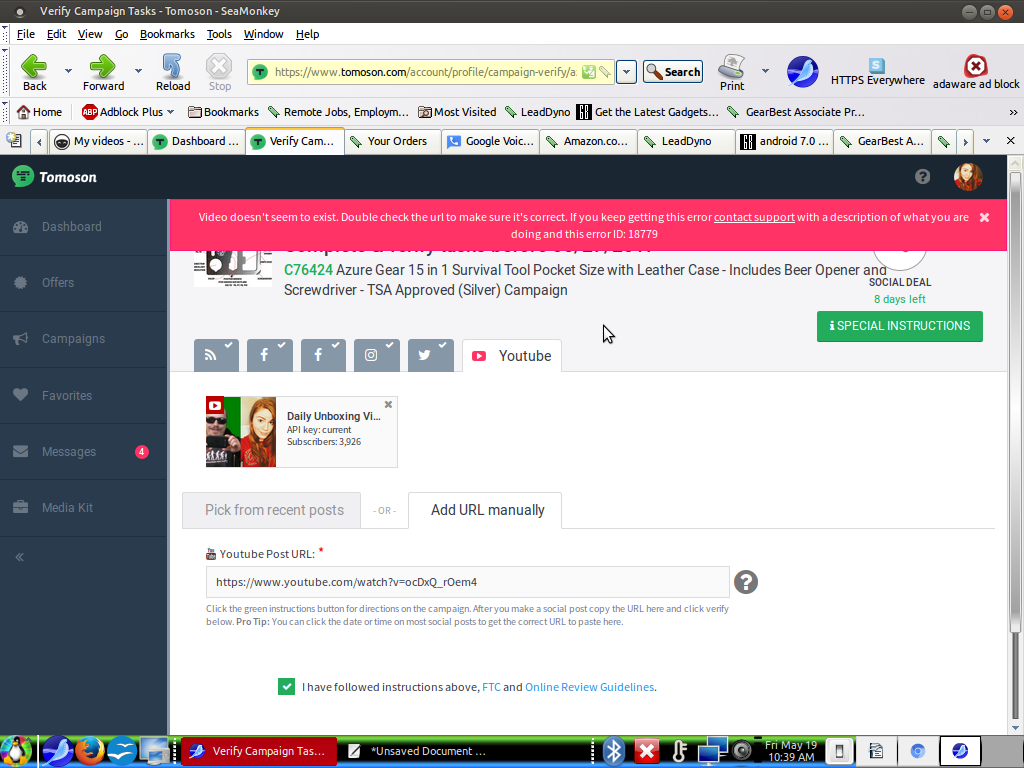Open Messages in the sidebar

pyautogui.click(x=84, y=451)
